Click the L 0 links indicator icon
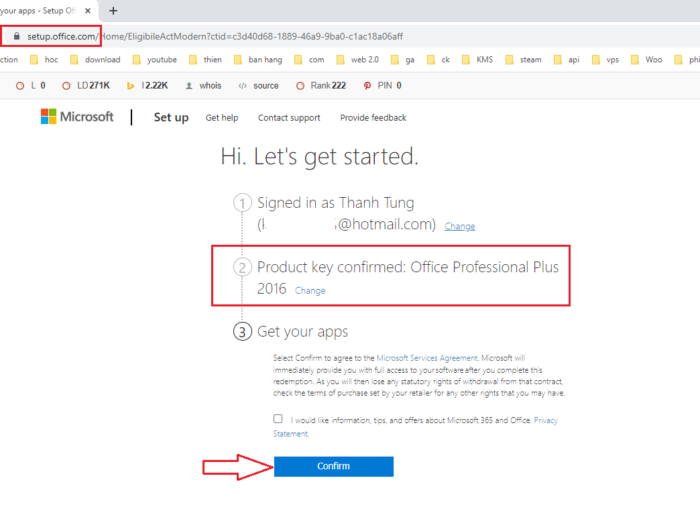700x525 pixels. click(20, 86)
